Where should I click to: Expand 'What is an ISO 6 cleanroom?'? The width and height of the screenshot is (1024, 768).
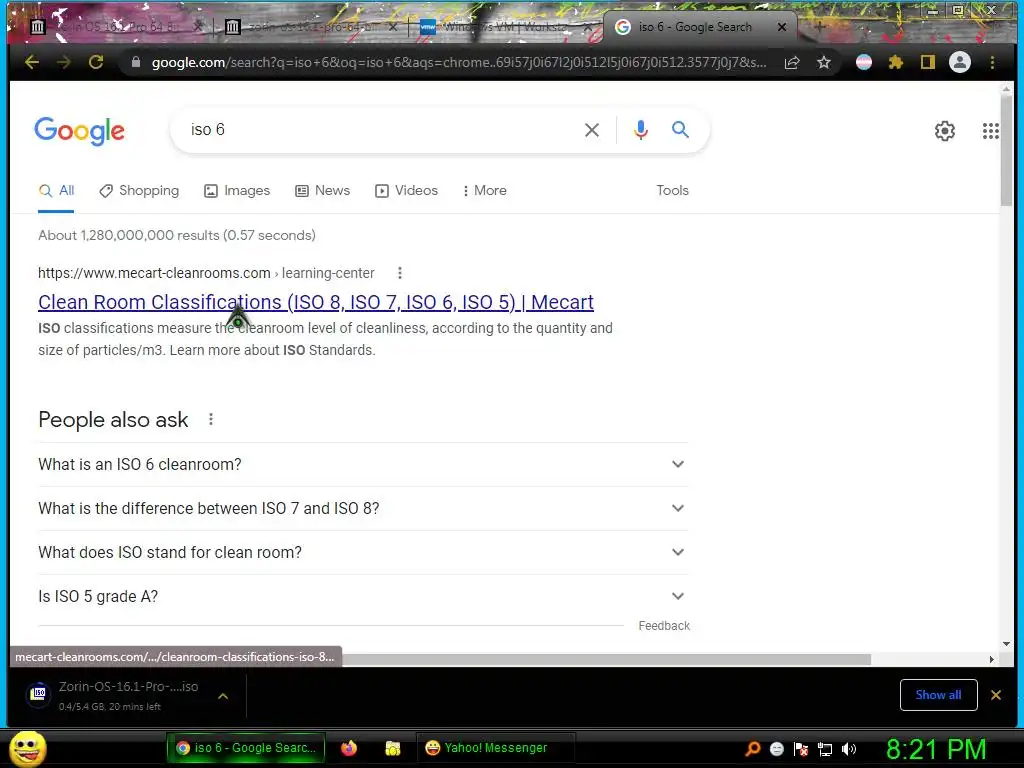(363, 464)
